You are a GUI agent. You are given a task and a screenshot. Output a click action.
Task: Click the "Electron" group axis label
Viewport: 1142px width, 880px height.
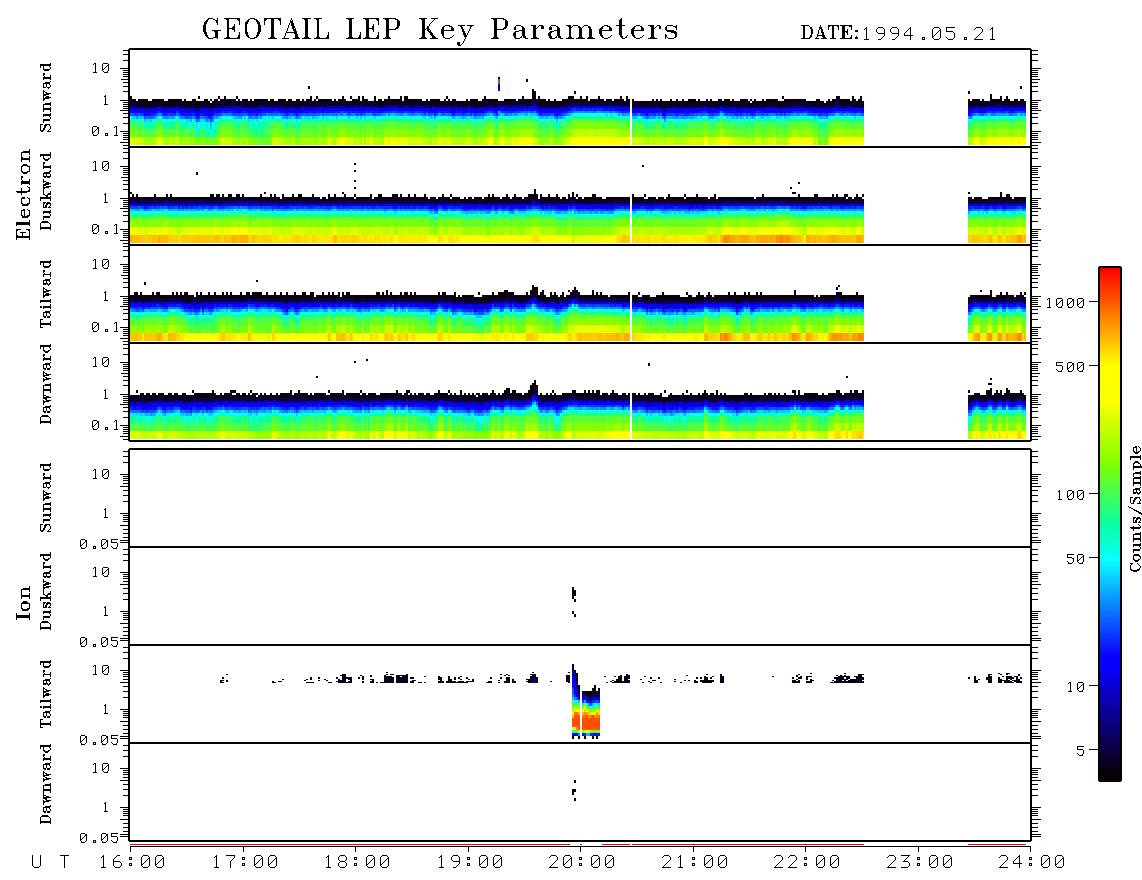click(x=24, y=194)
